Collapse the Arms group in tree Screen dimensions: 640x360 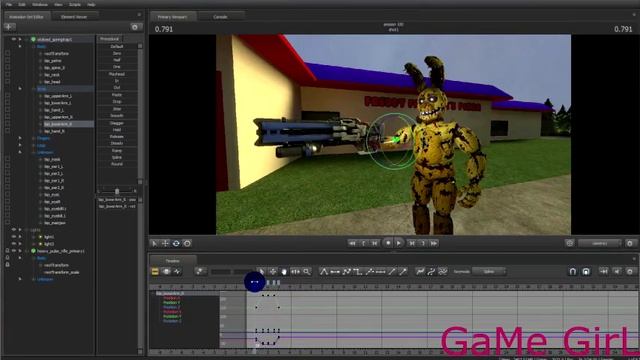(x=20, y=89)
